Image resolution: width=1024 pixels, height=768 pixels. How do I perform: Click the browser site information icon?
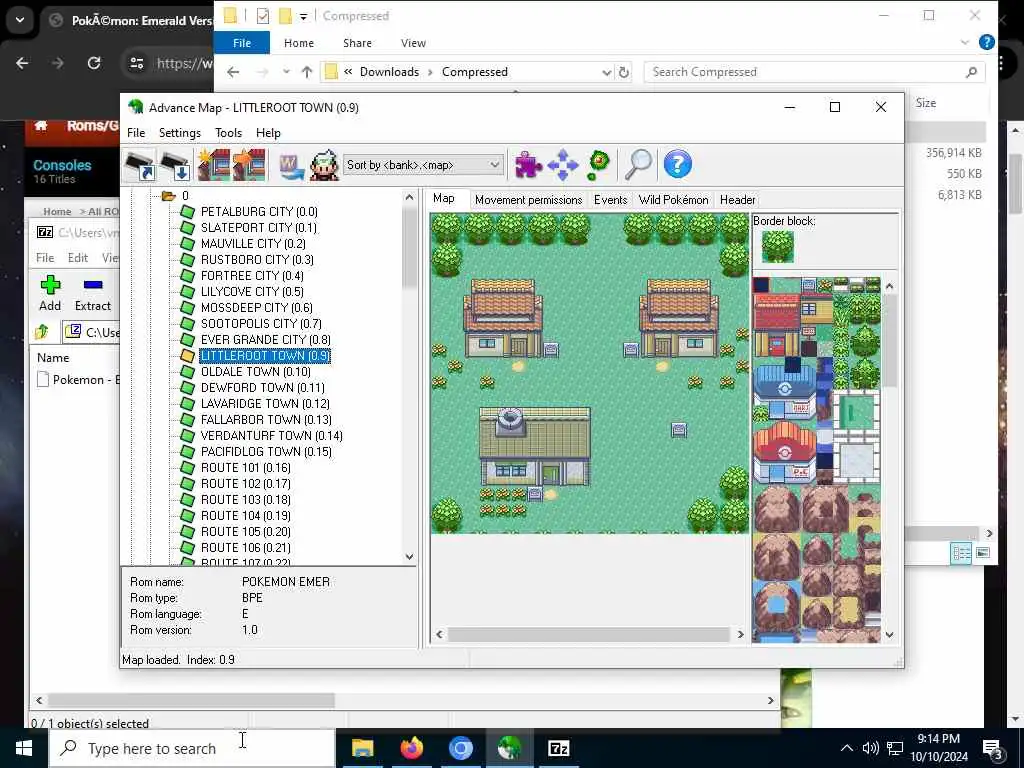point(136,63)
